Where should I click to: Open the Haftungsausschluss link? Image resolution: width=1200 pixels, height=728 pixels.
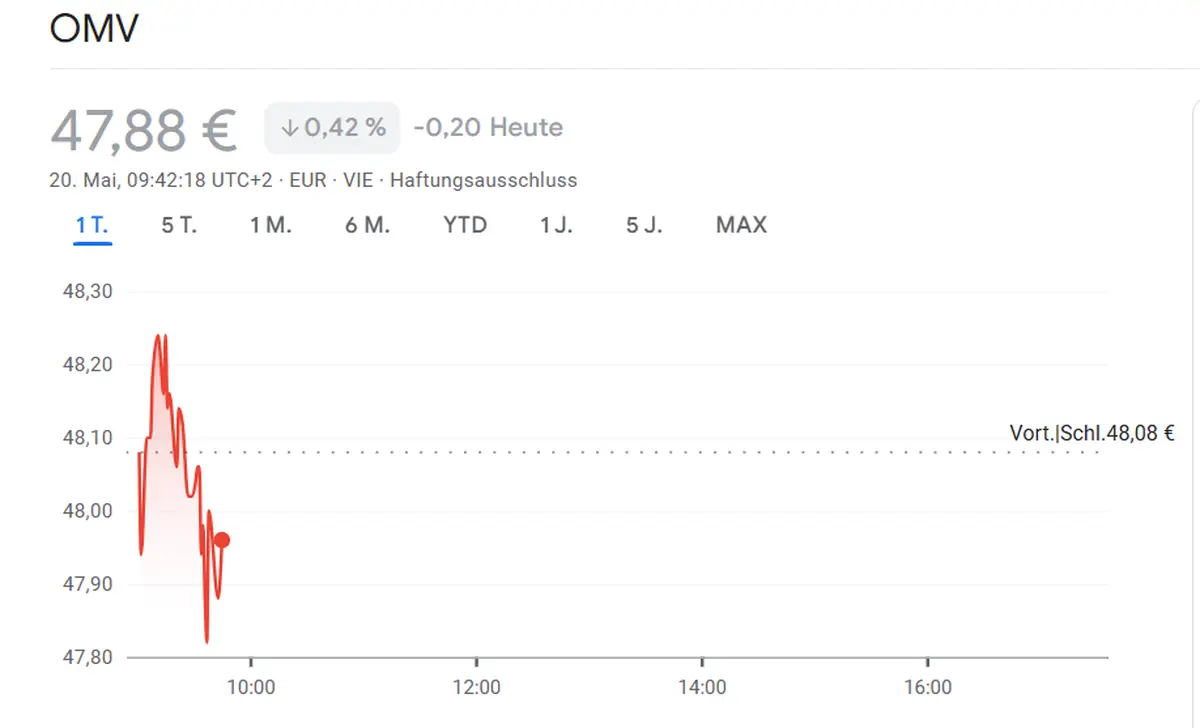[x=483, y=181]
